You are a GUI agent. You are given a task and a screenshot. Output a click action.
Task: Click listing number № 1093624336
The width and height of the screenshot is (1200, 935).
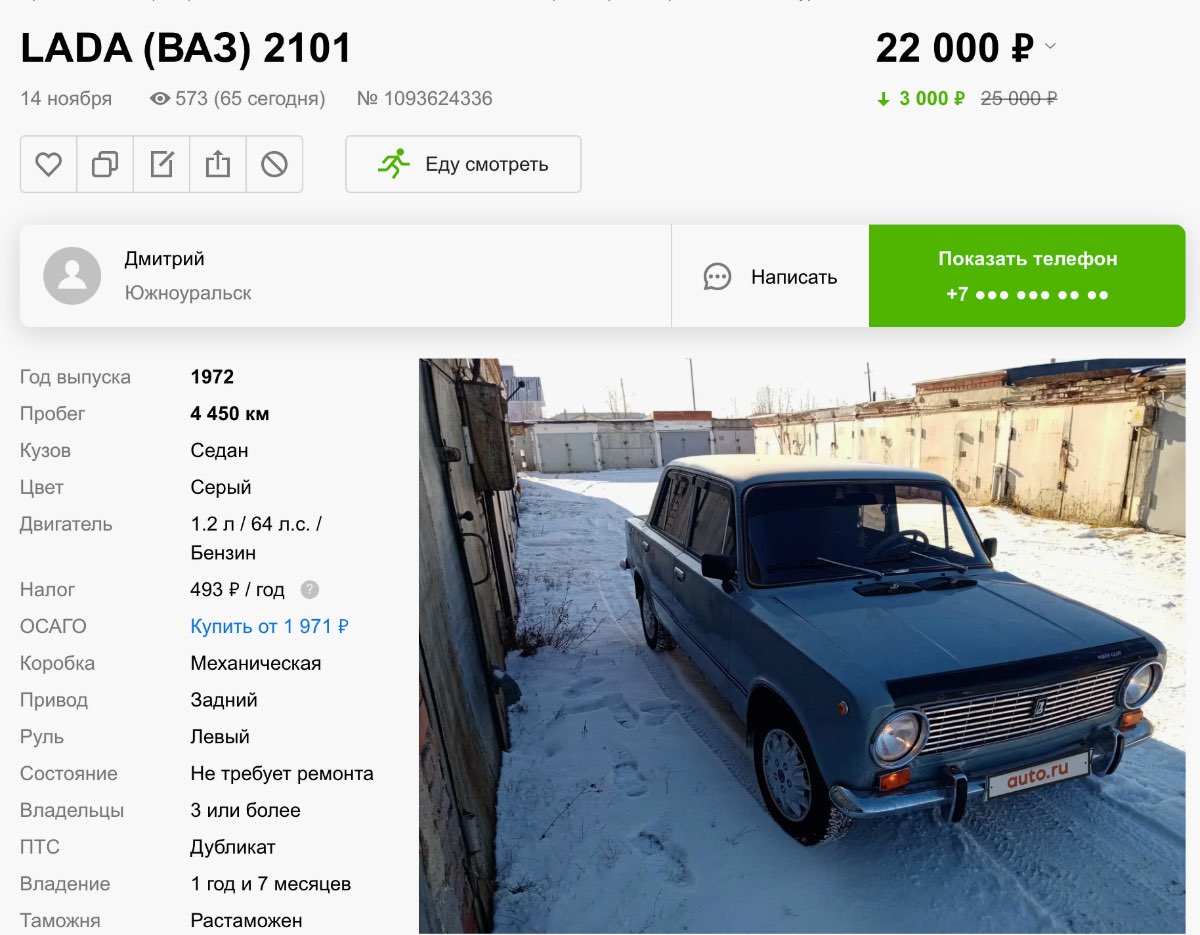(x=425, y=99)
